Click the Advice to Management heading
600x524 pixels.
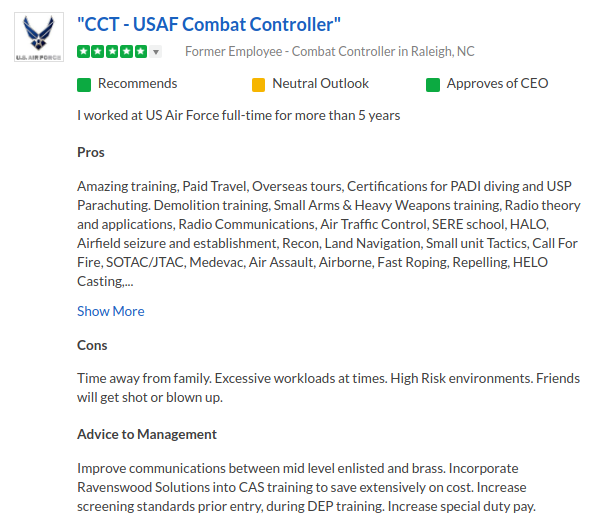147,434
